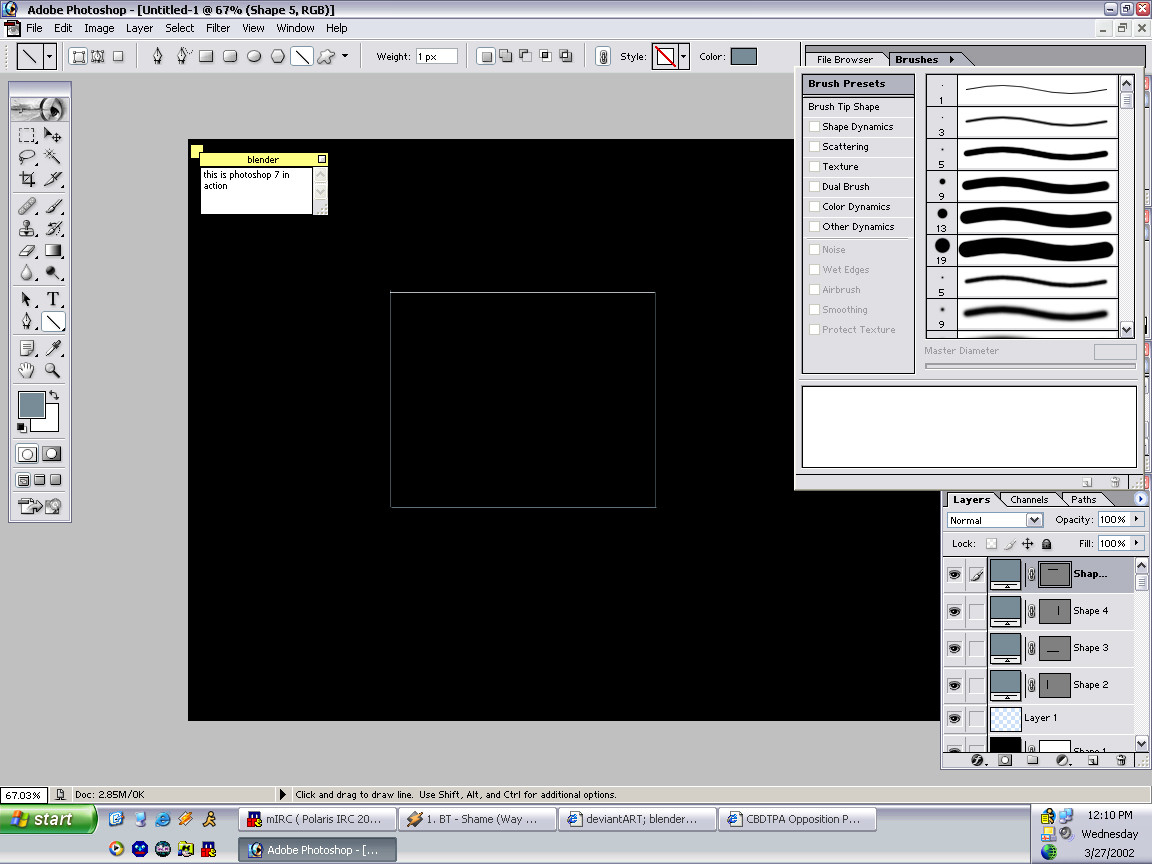This screenshot has width=1152, height=864.
Task: Open Brushes palette flyout menu arrow
Action: point(951,60)
